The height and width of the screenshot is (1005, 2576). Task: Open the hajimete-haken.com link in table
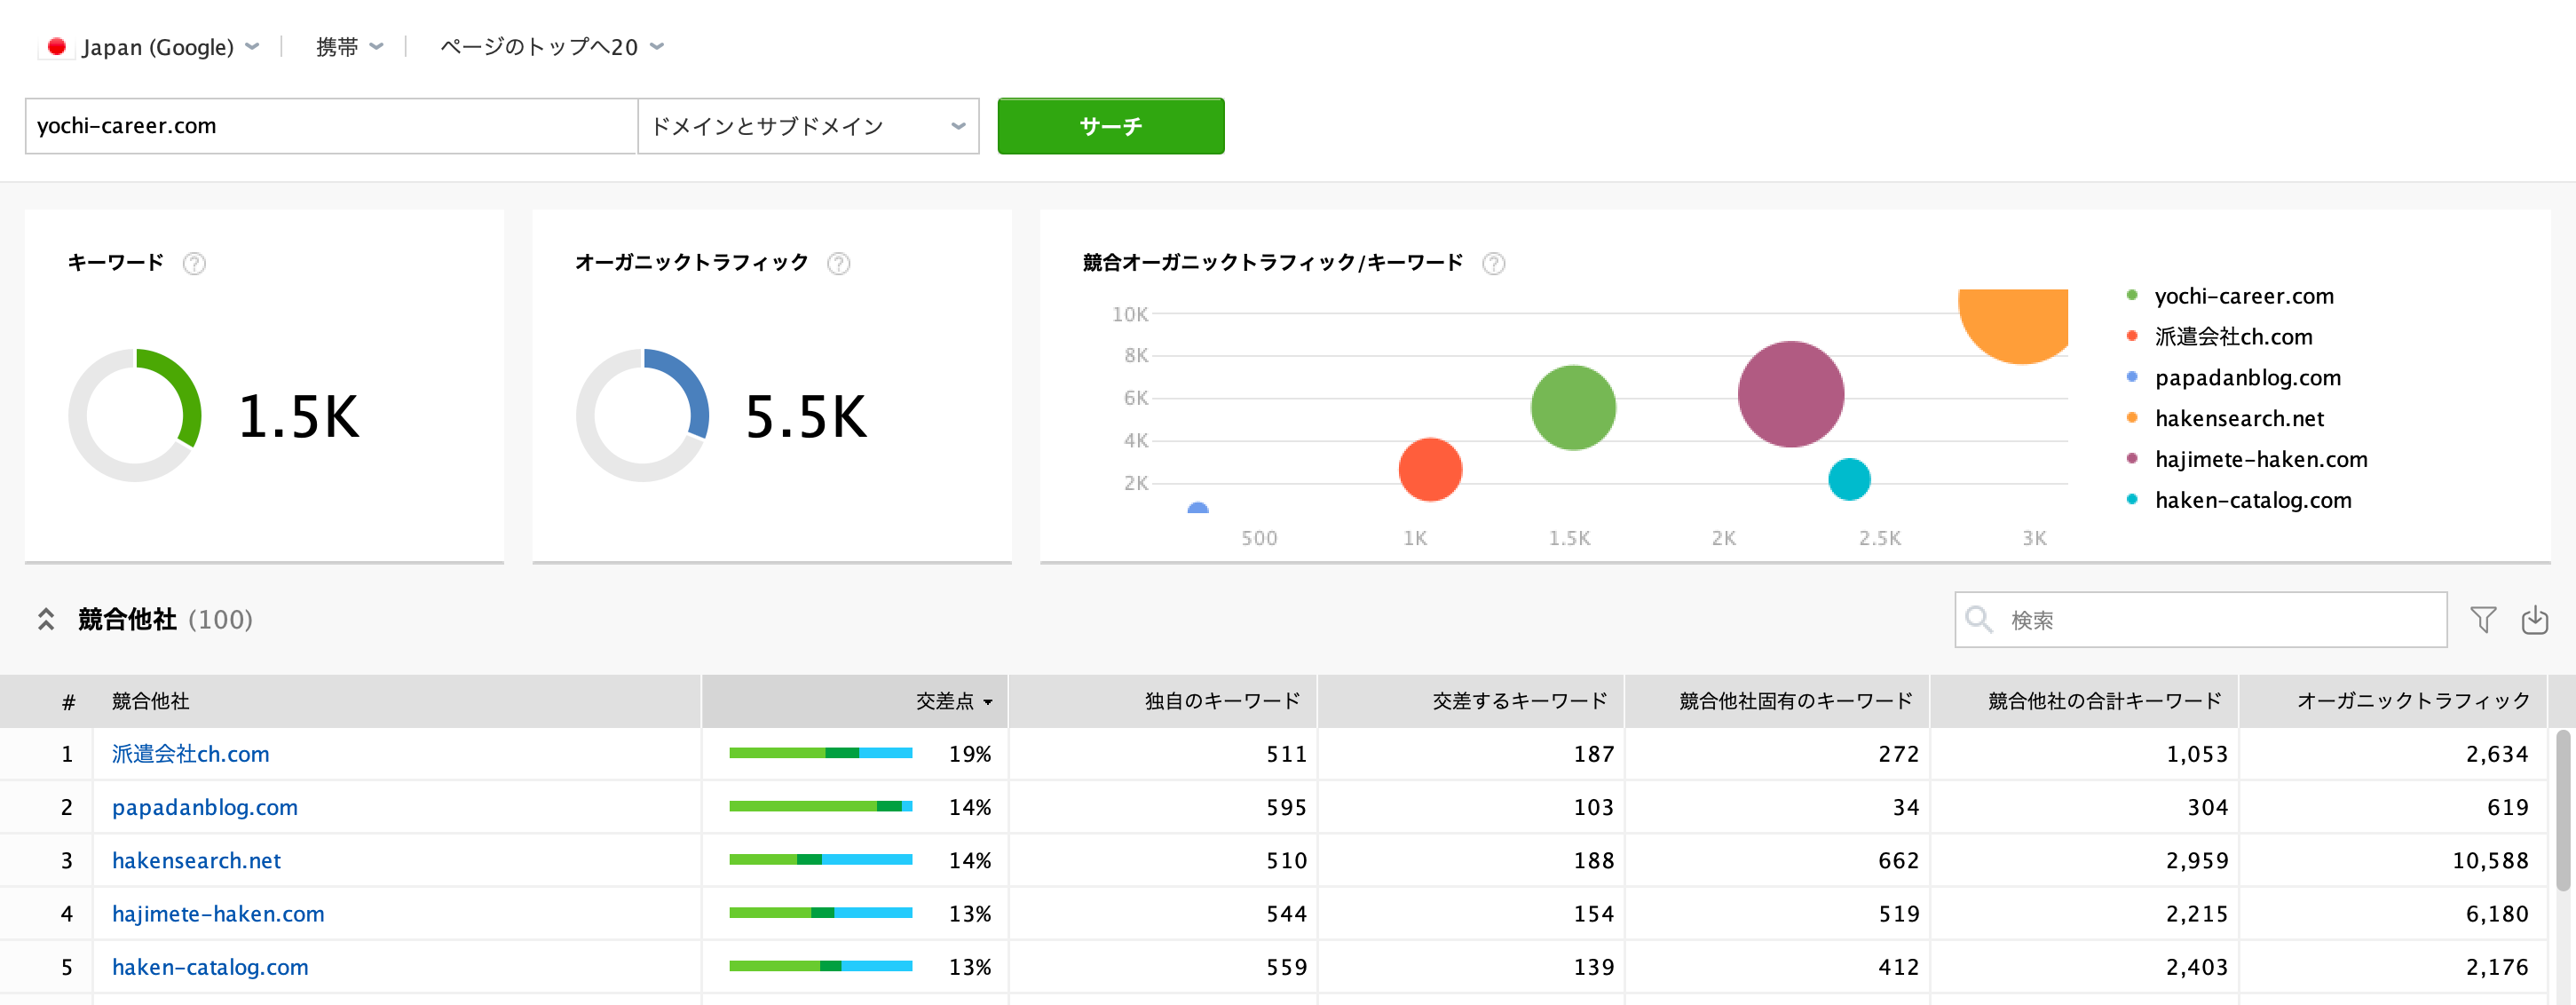[x=218, y=913]
